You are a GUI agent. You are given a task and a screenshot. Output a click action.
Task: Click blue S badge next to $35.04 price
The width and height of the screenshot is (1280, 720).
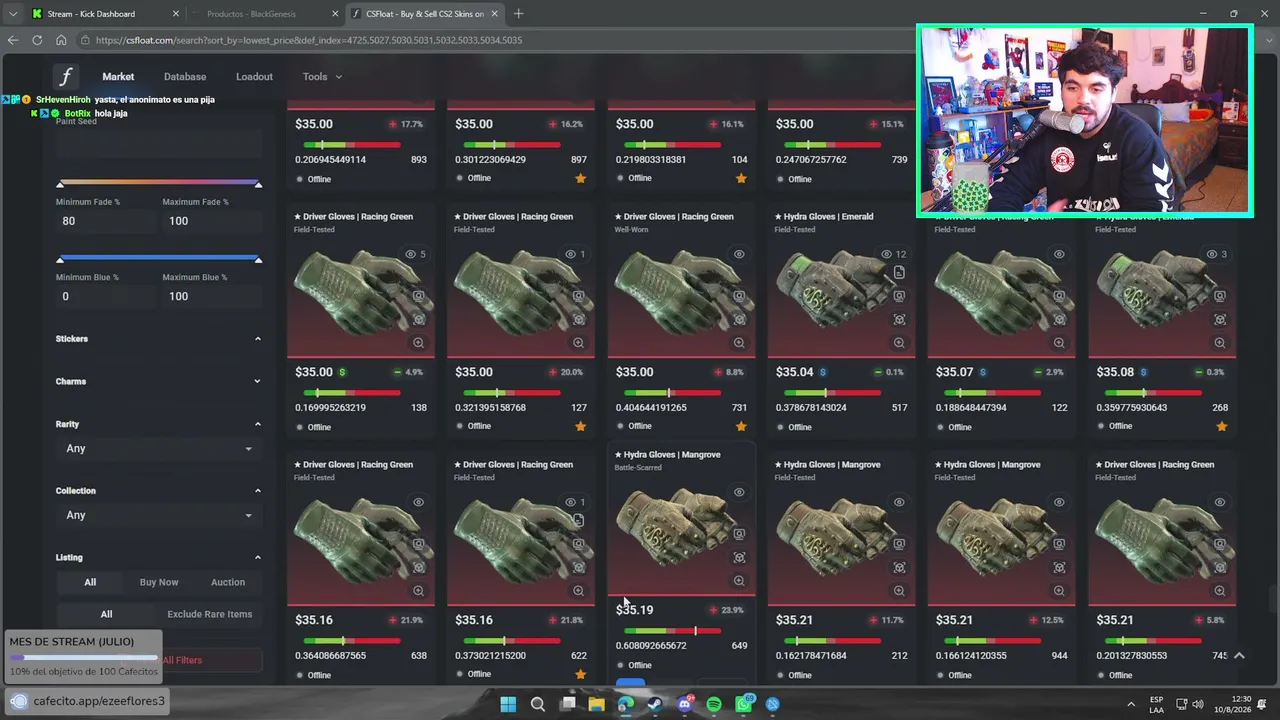point(823,372)
